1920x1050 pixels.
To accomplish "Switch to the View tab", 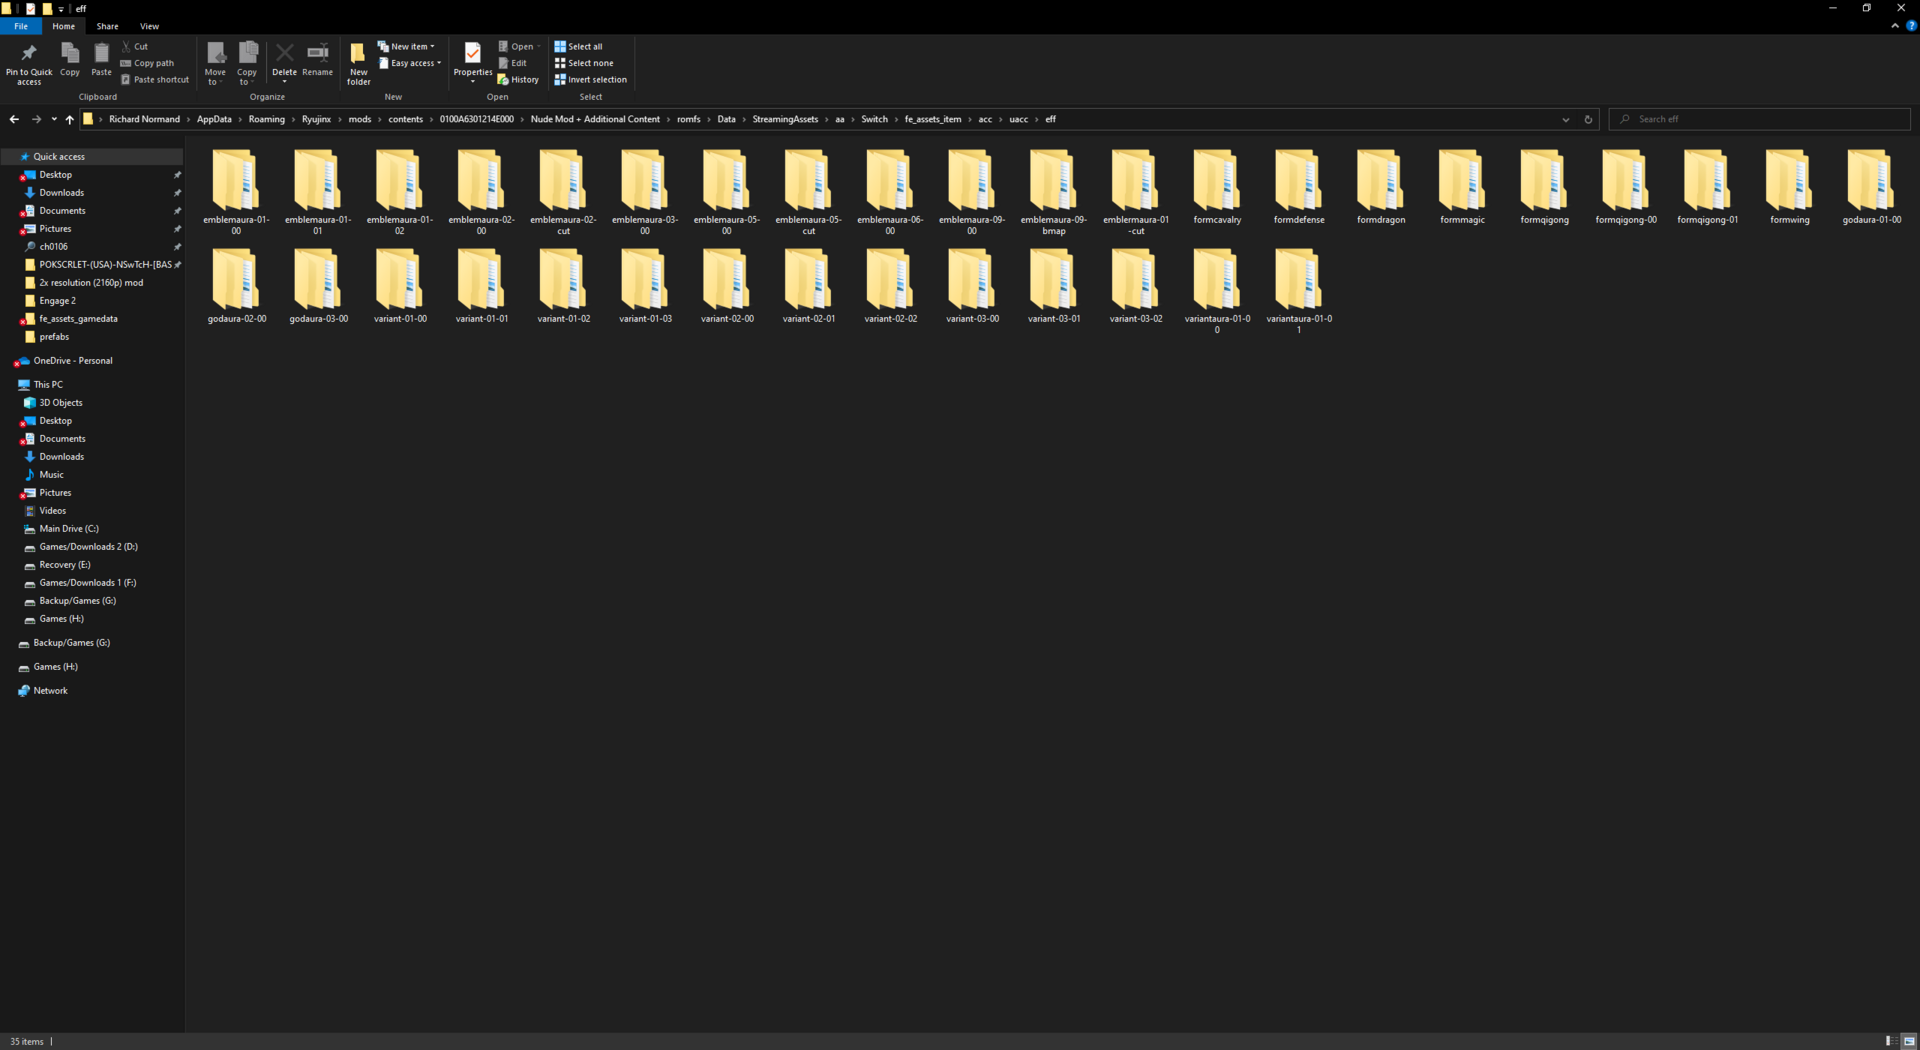I will (x=149, y=26).
